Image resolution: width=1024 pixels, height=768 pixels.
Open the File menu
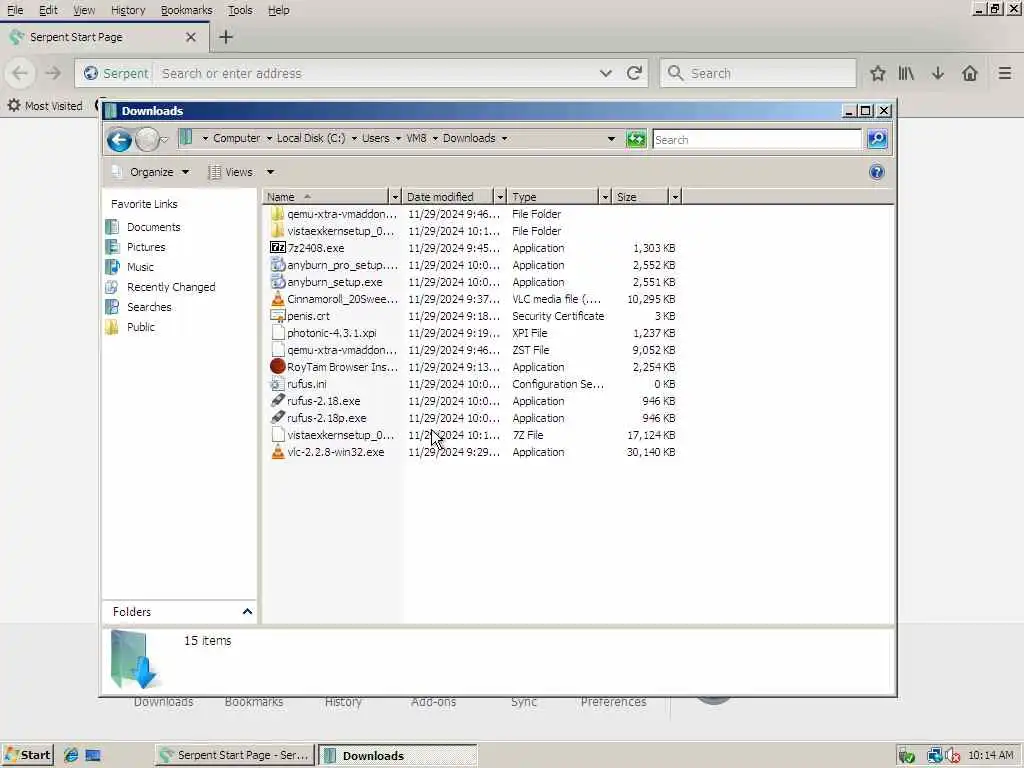pyautogui.click(x=14, y=10)
